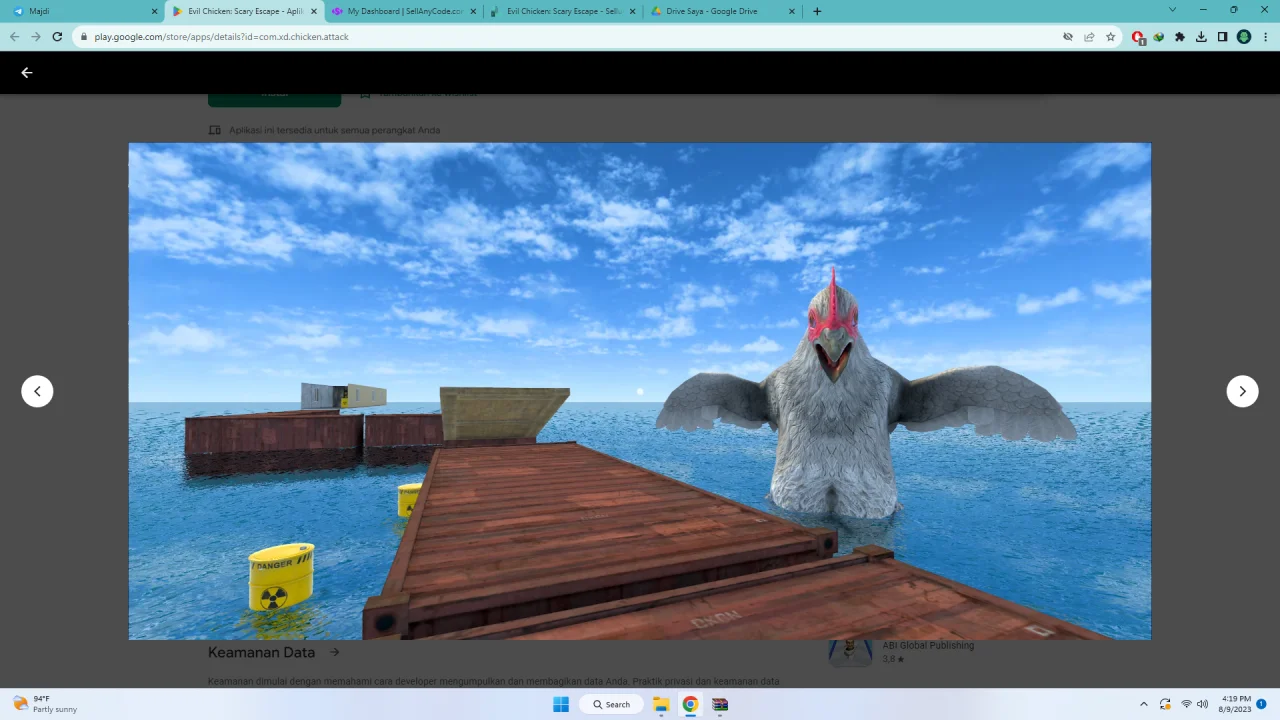Go forward in browser history
This screenshot has height=720, width=1280.
(36, 37)
